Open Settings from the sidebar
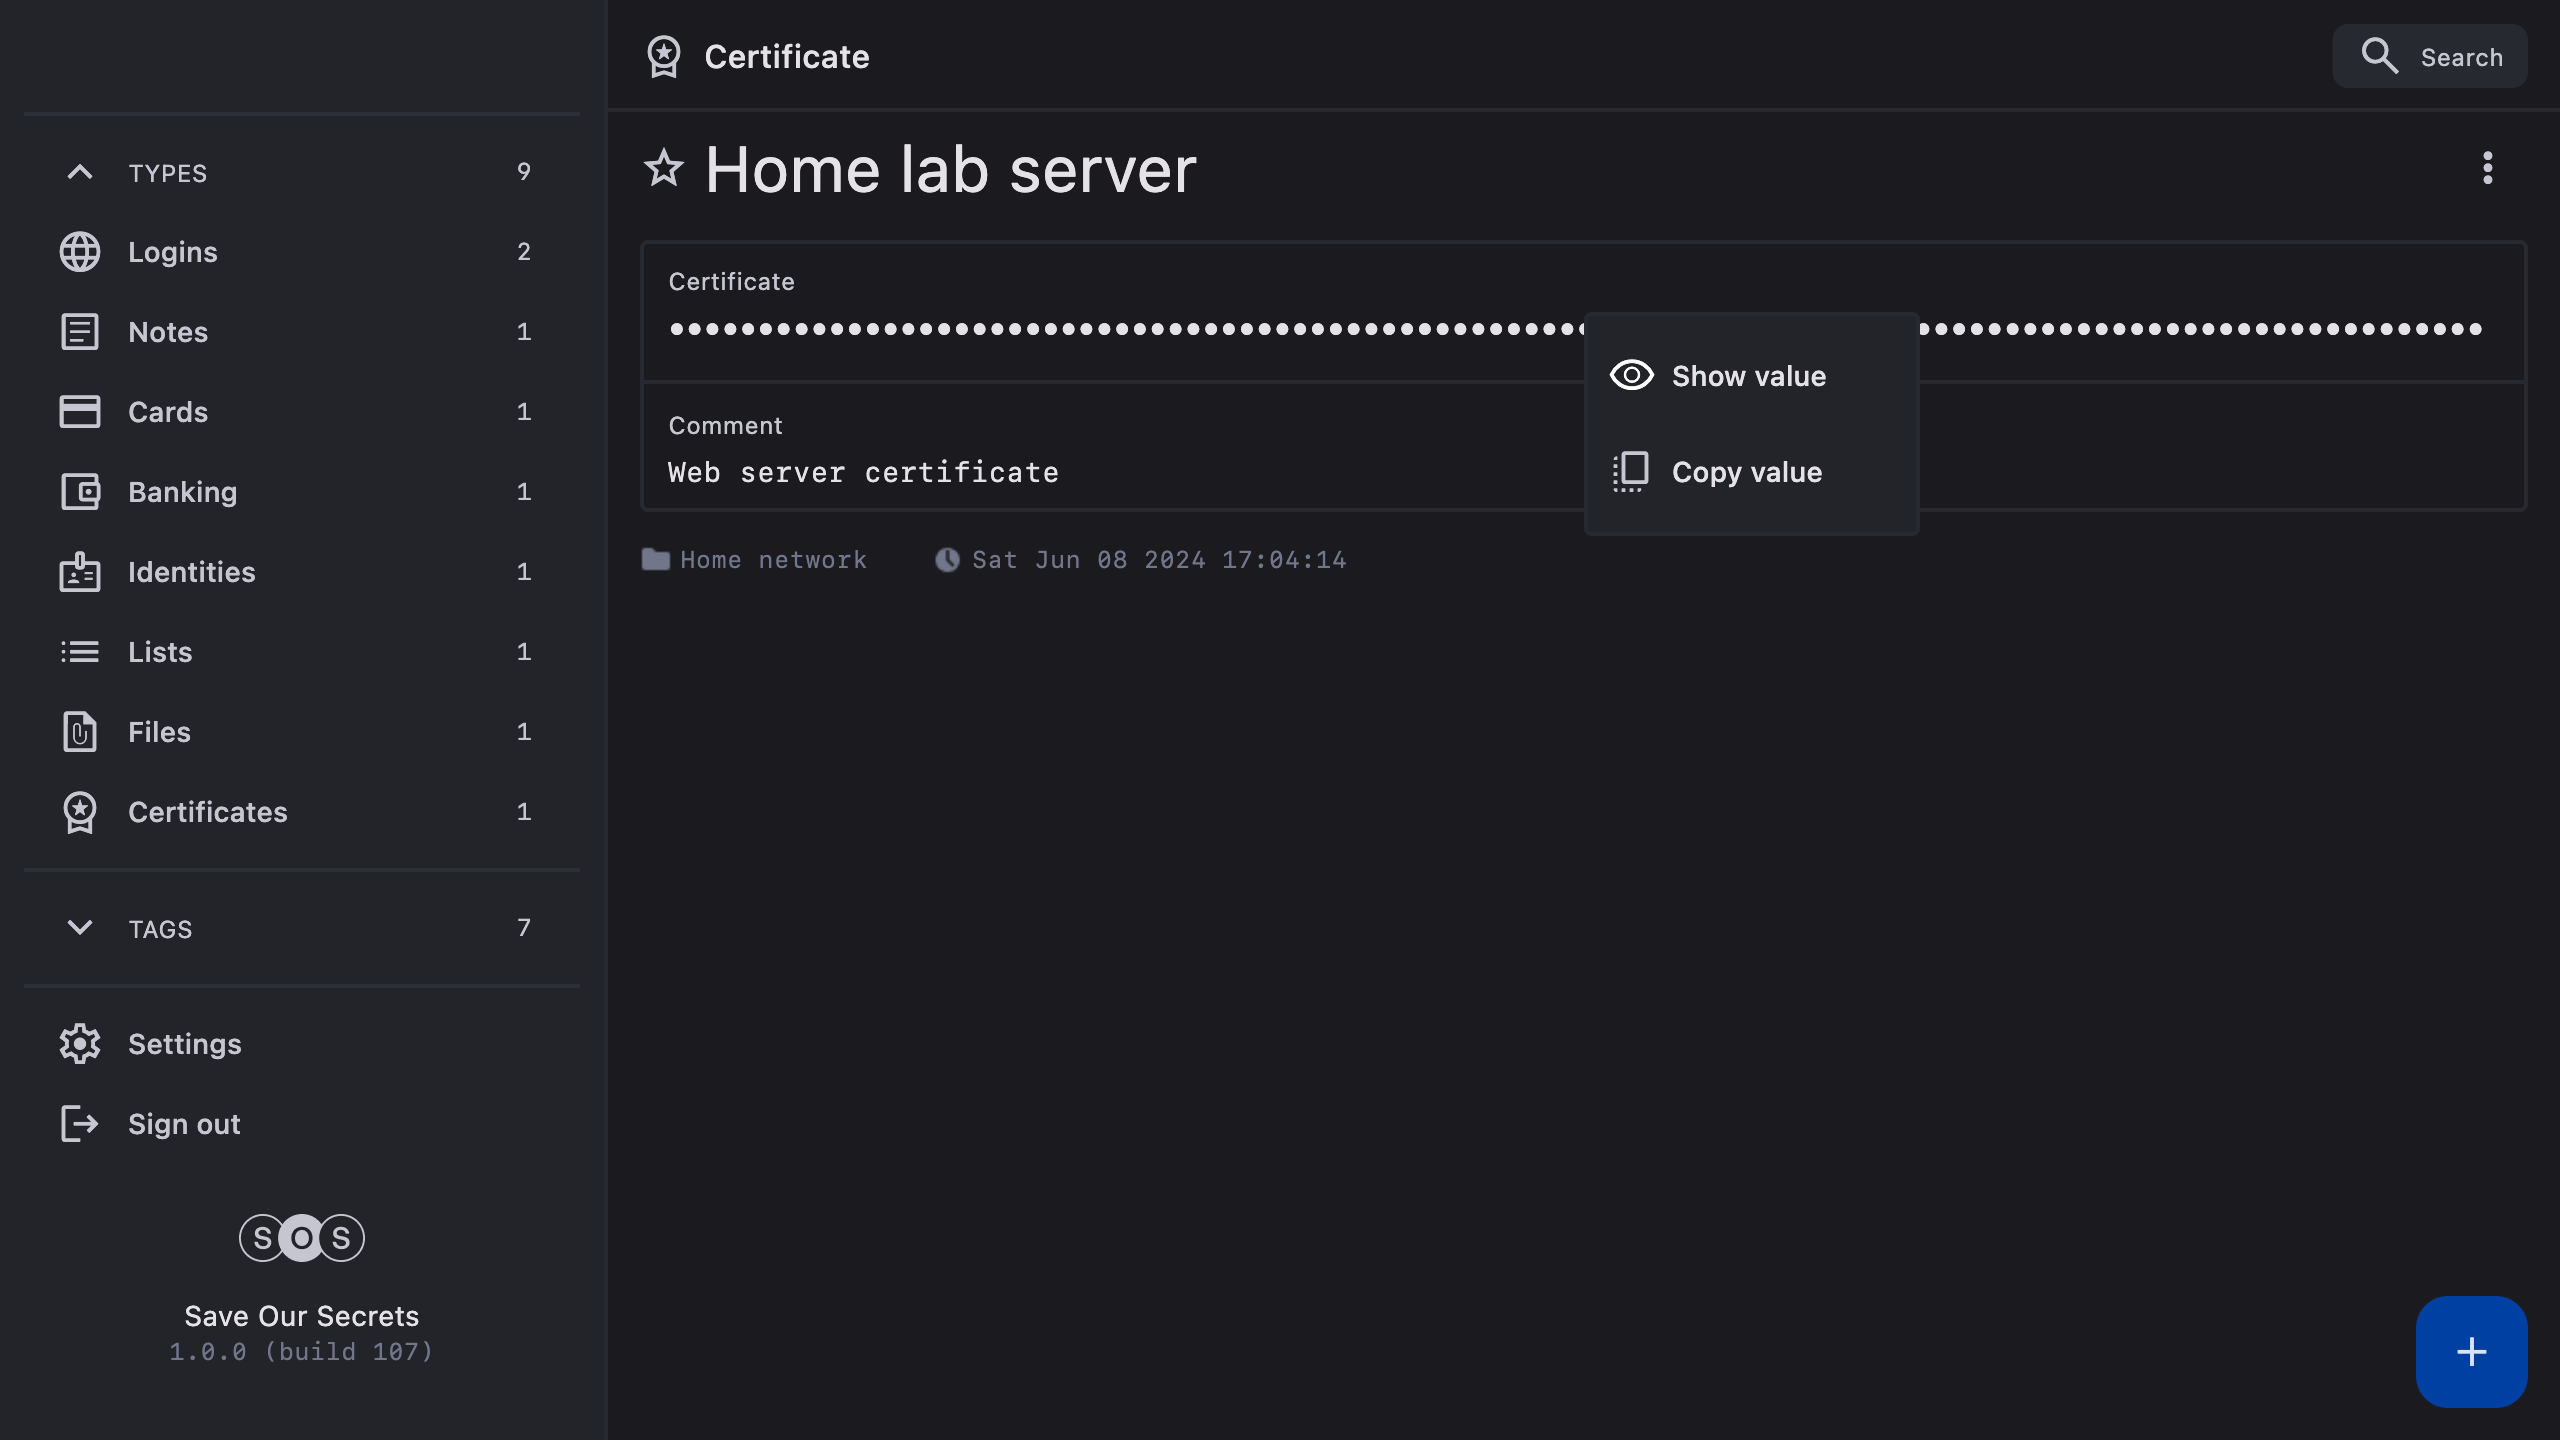 coord(184,1044)
